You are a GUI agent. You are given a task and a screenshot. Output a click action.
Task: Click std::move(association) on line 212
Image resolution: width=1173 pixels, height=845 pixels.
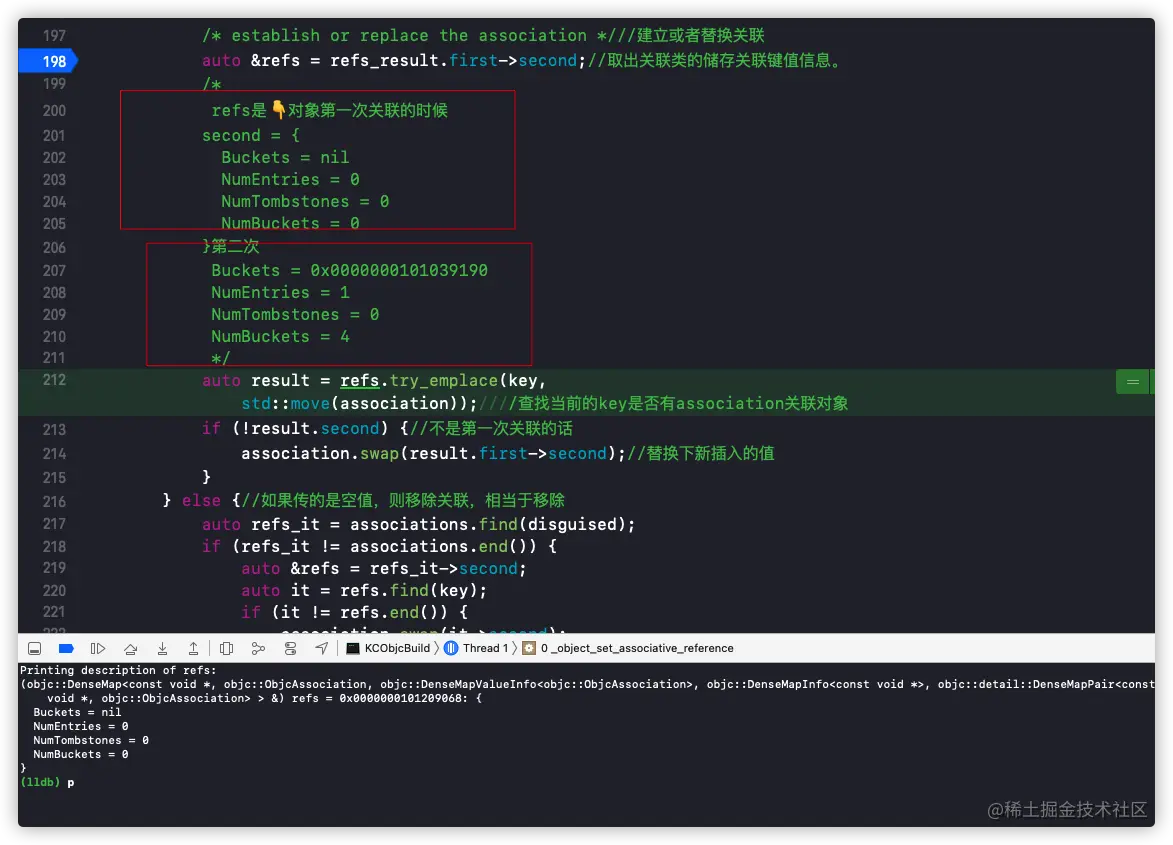(x=355, y=404)
